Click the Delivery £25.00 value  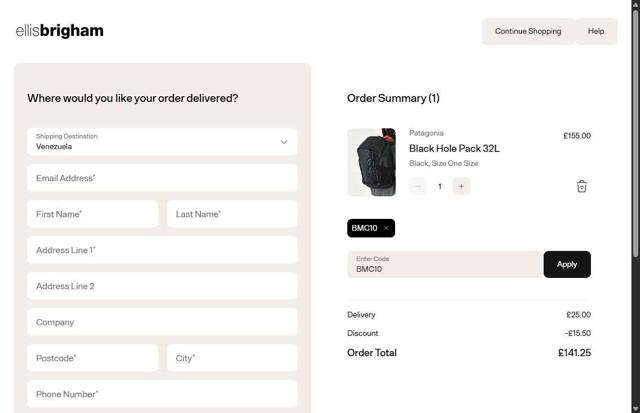pyautogui.click(x=578, y=315)
